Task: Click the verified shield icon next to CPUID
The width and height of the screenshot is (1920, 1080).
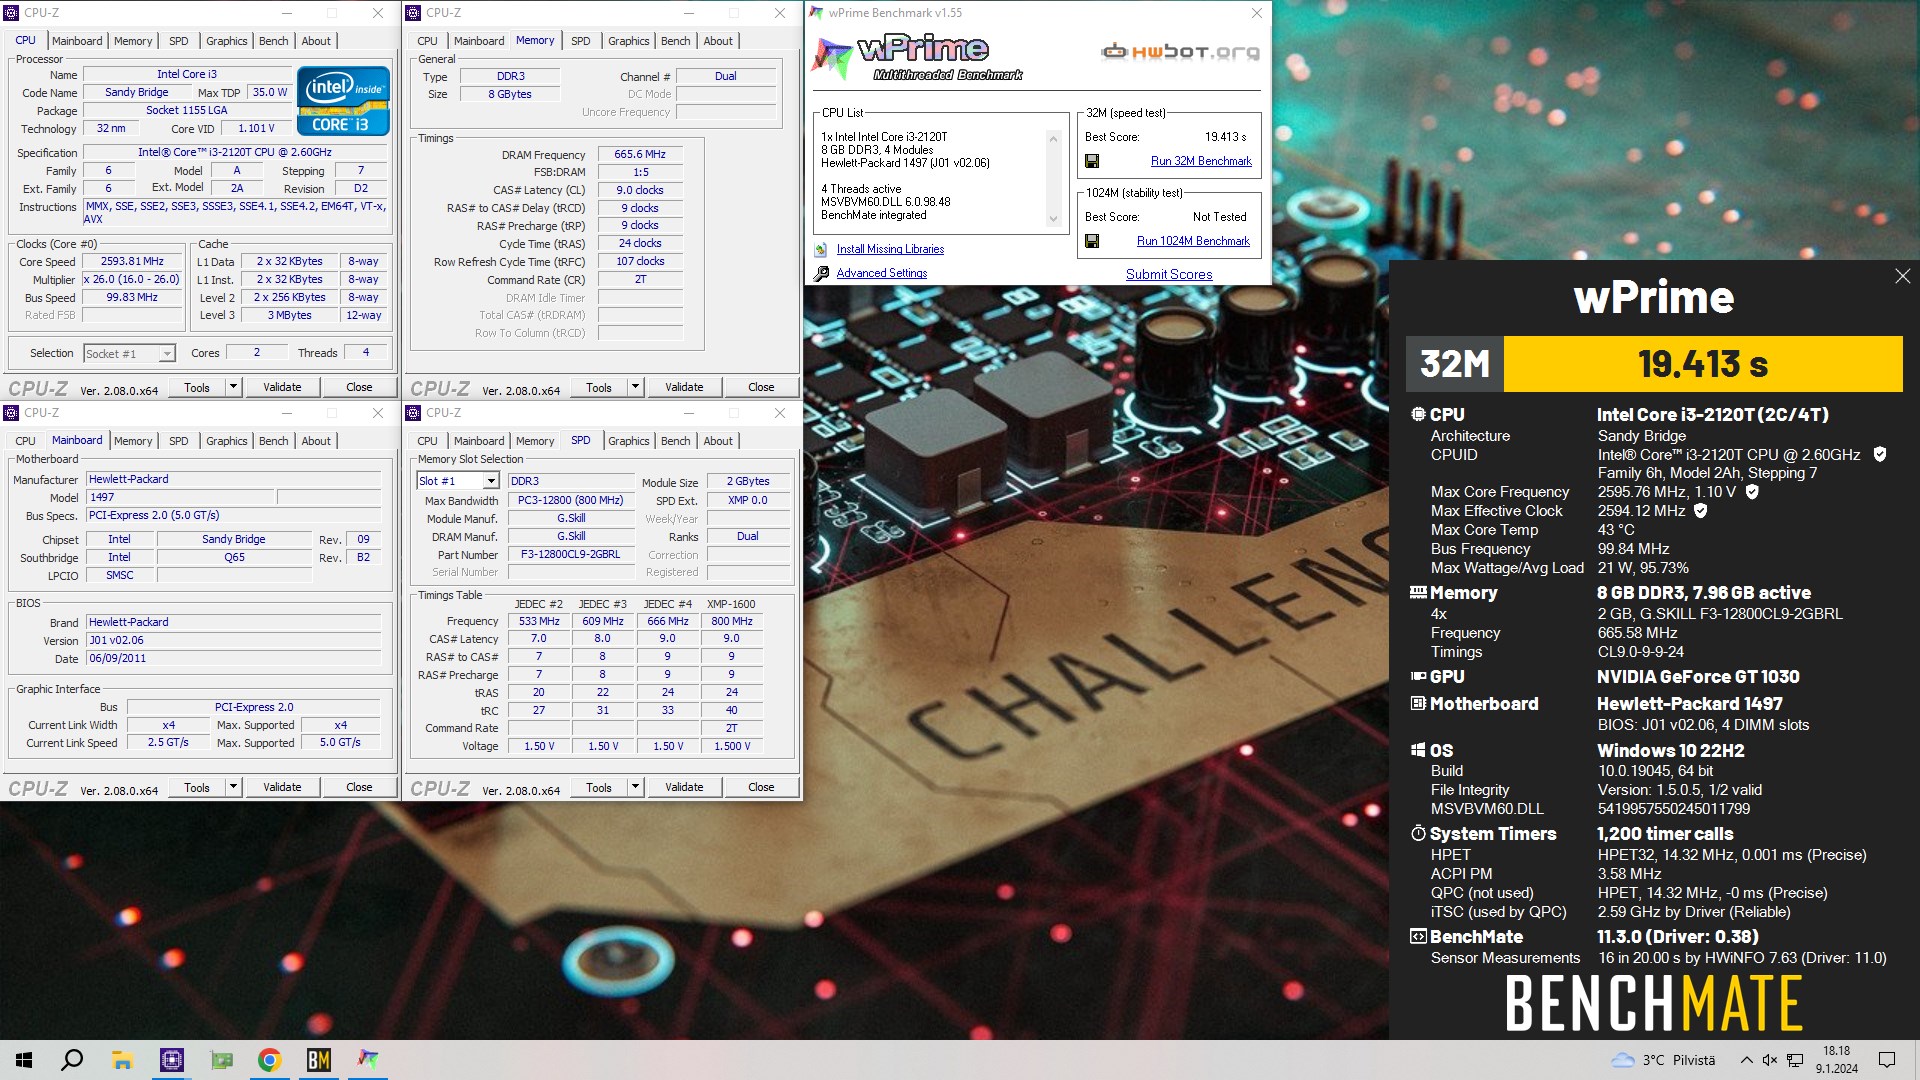Action: click(1880, 454)
